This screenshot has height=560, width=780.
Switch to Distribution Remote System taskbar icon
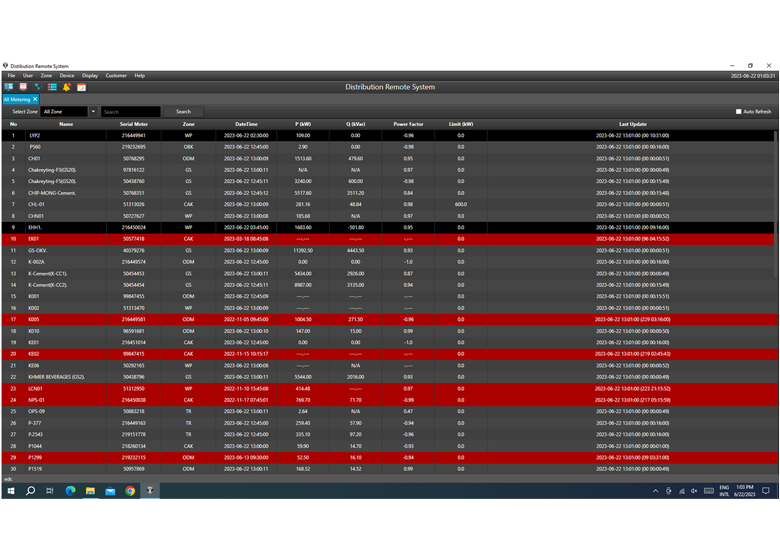pos(150,491)
